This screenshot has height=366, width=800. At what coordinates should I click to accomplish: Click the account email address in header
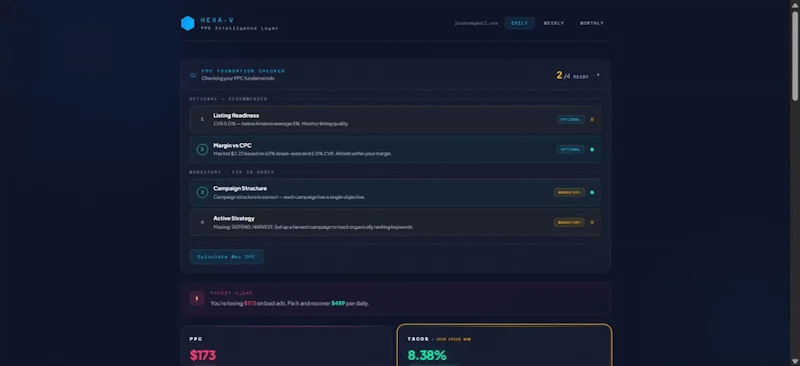[476, 23]
